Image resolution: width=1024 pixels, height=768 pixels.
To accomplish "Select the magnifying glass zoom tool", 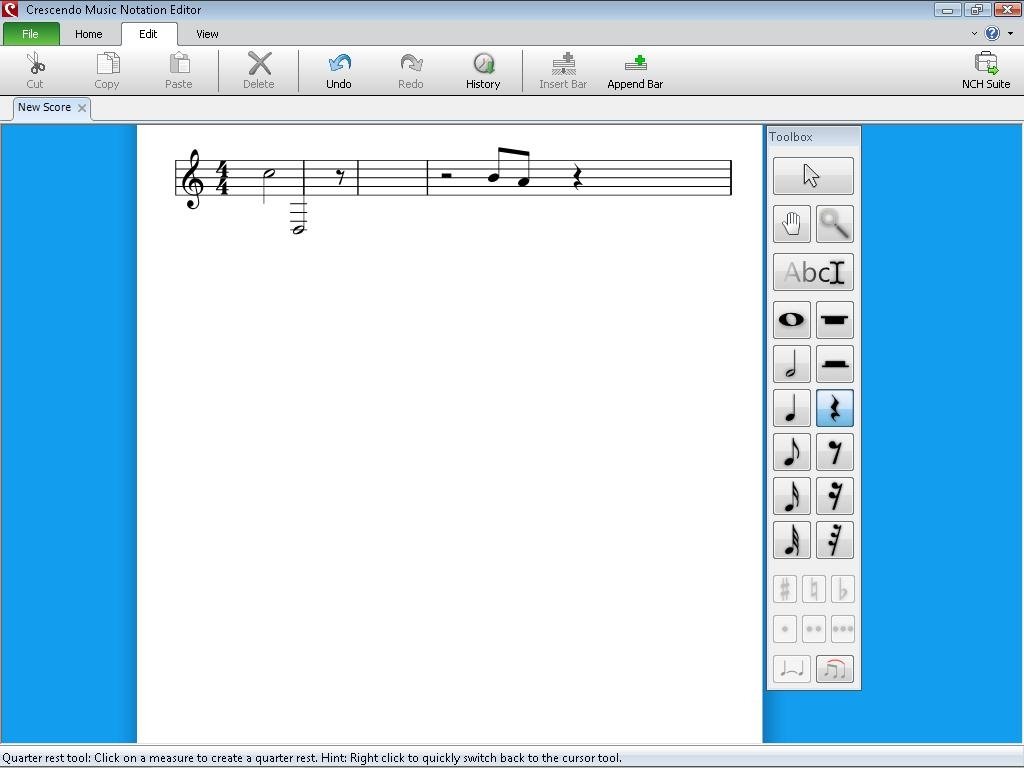I will point(835,224).
